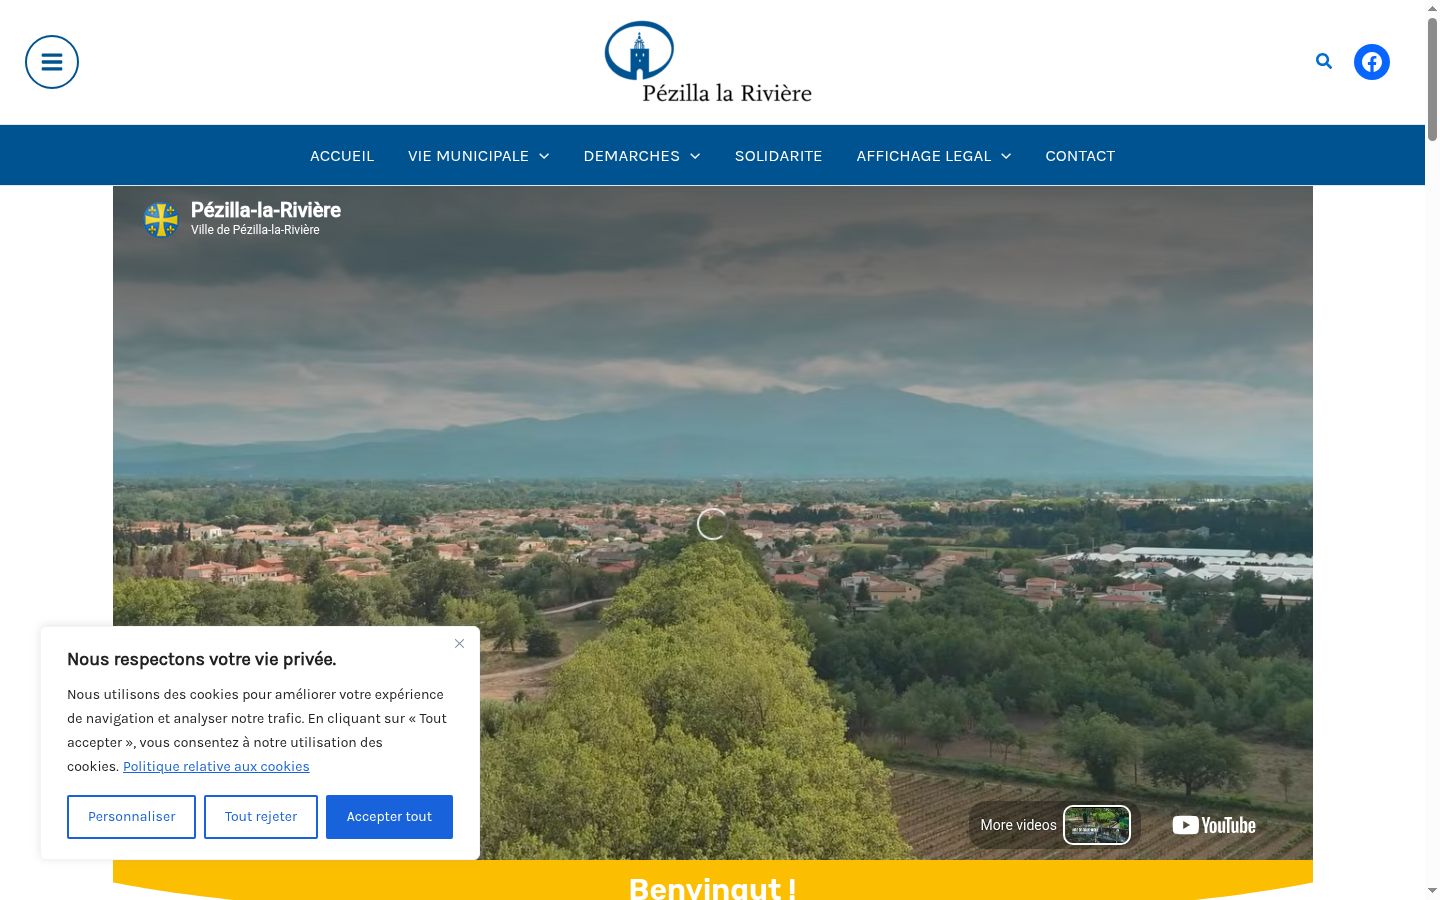Click the Benvingut ! heading
1440x900 pixels.
click(712, 888)
